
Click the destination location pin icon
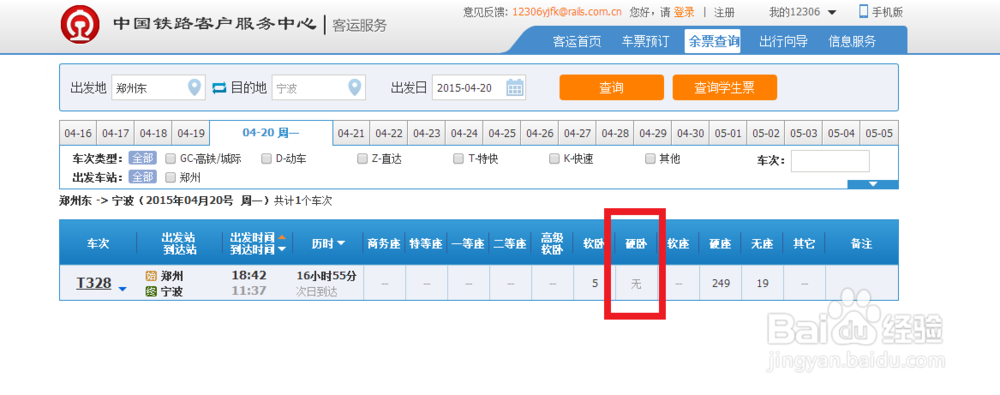coord(354,87)
